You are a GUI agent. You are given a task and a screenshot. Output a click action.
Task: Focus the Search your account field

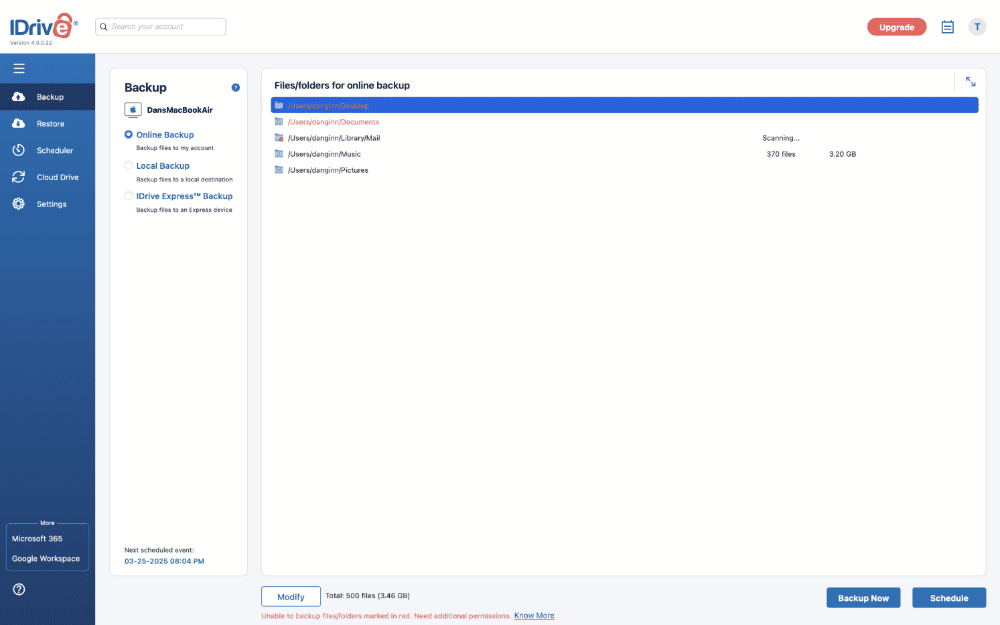point(161,27)
